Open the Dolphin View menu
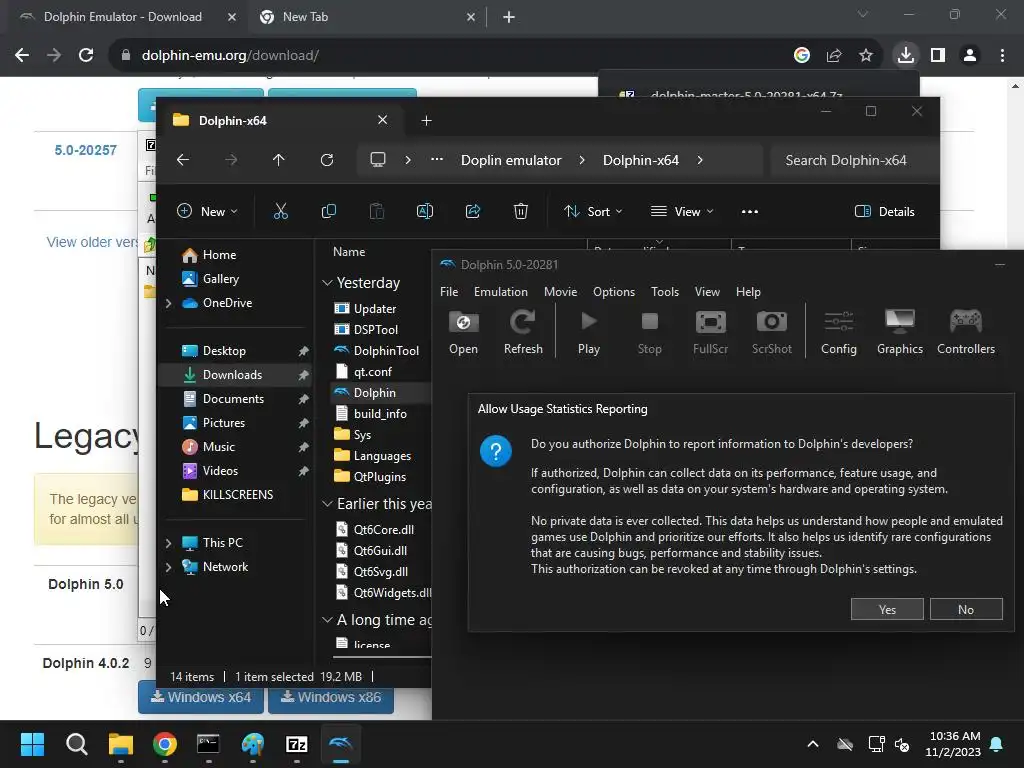Screen dimensions: 1024x768 [x=707, y=292]
